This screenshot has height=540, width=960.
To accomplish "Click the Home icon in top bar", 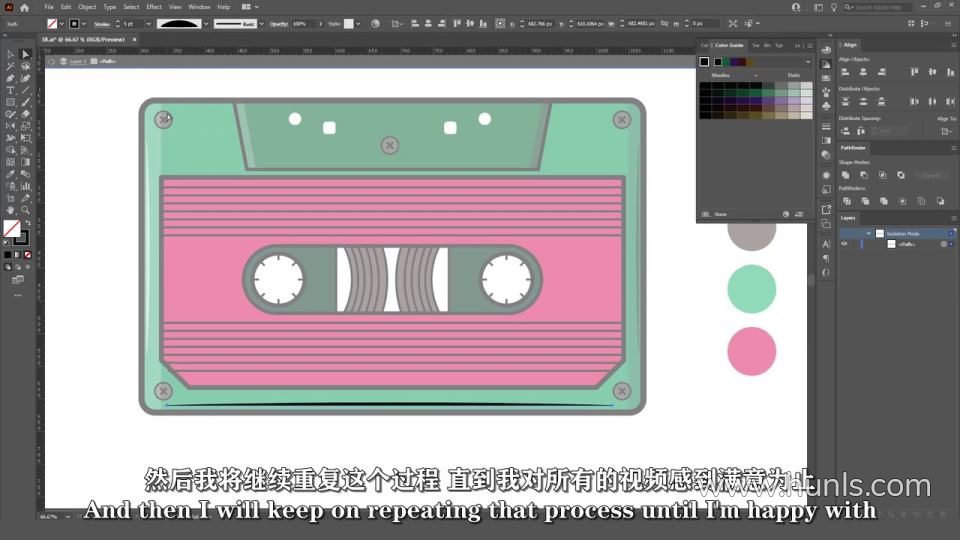I will tap(24, 7).
